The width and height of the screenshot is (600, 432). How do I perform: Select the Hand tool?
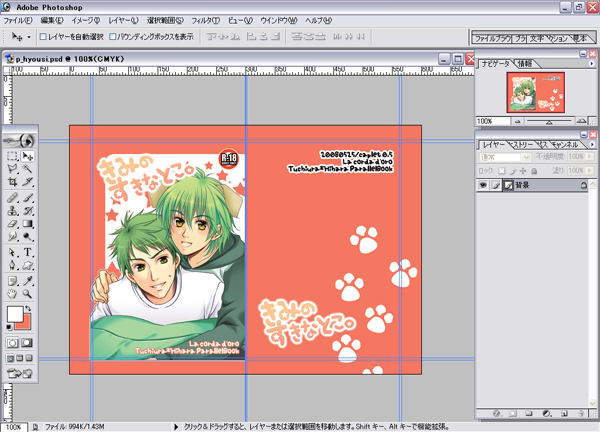tap(13, 294)
